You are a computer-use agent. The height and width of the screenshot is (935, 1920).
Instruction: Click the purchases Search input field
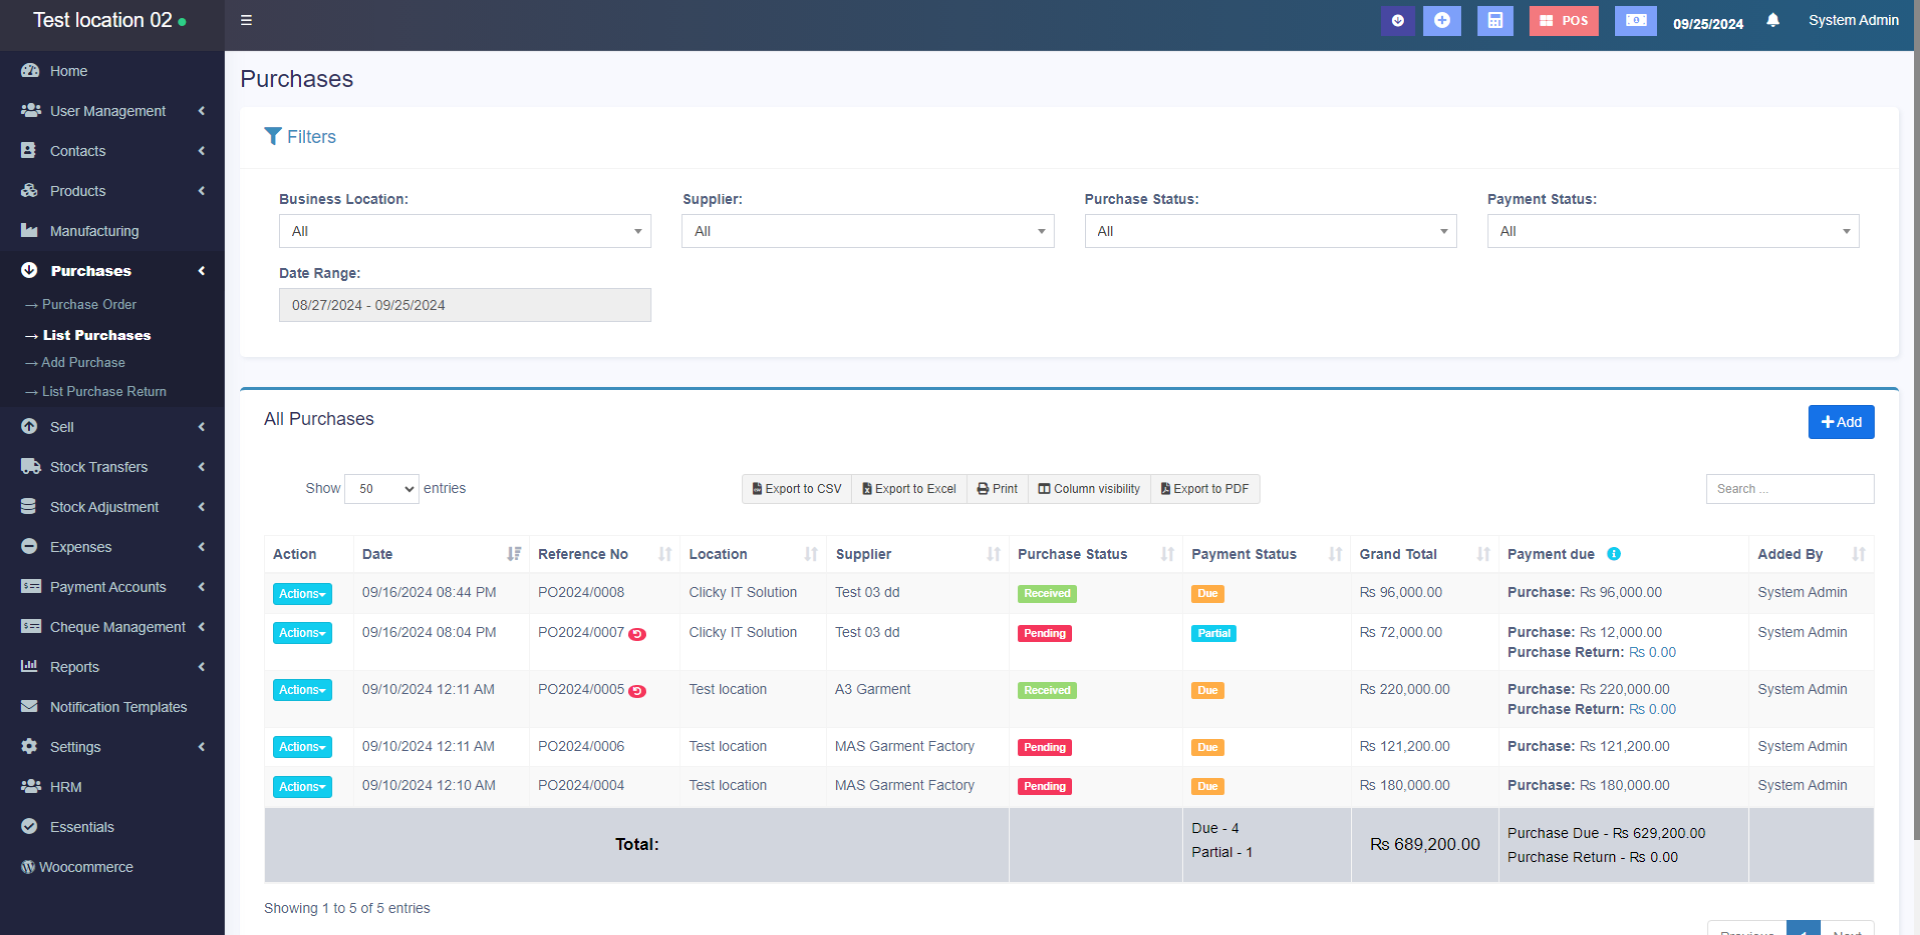click(1789, 489)
